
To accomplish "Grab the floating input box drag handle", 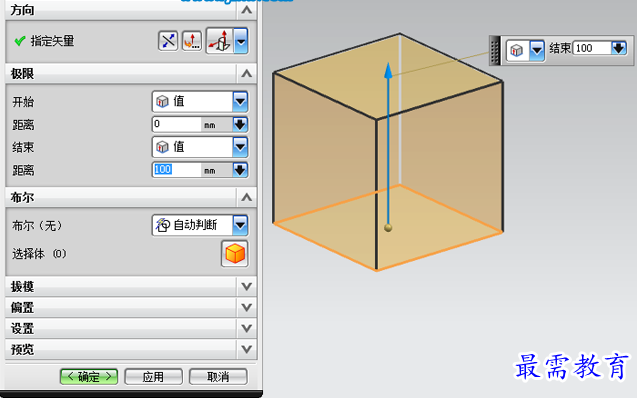I will click(x=495, y=50).
